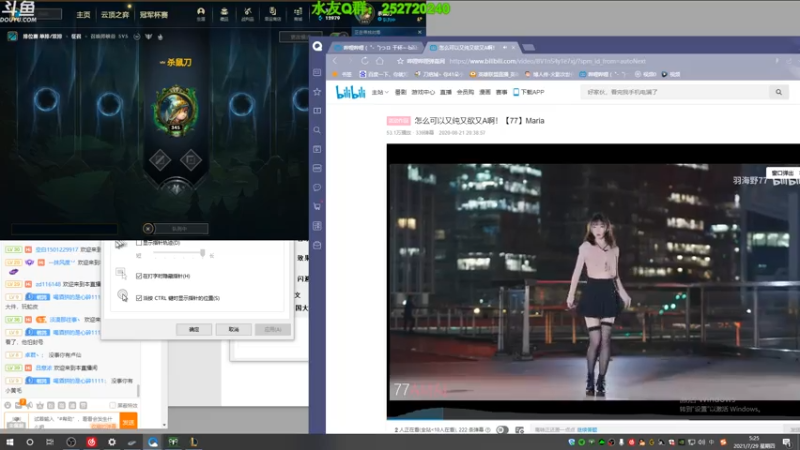Adjust the pointer trail length slider

pyautogui.click(x=203, y=254)
